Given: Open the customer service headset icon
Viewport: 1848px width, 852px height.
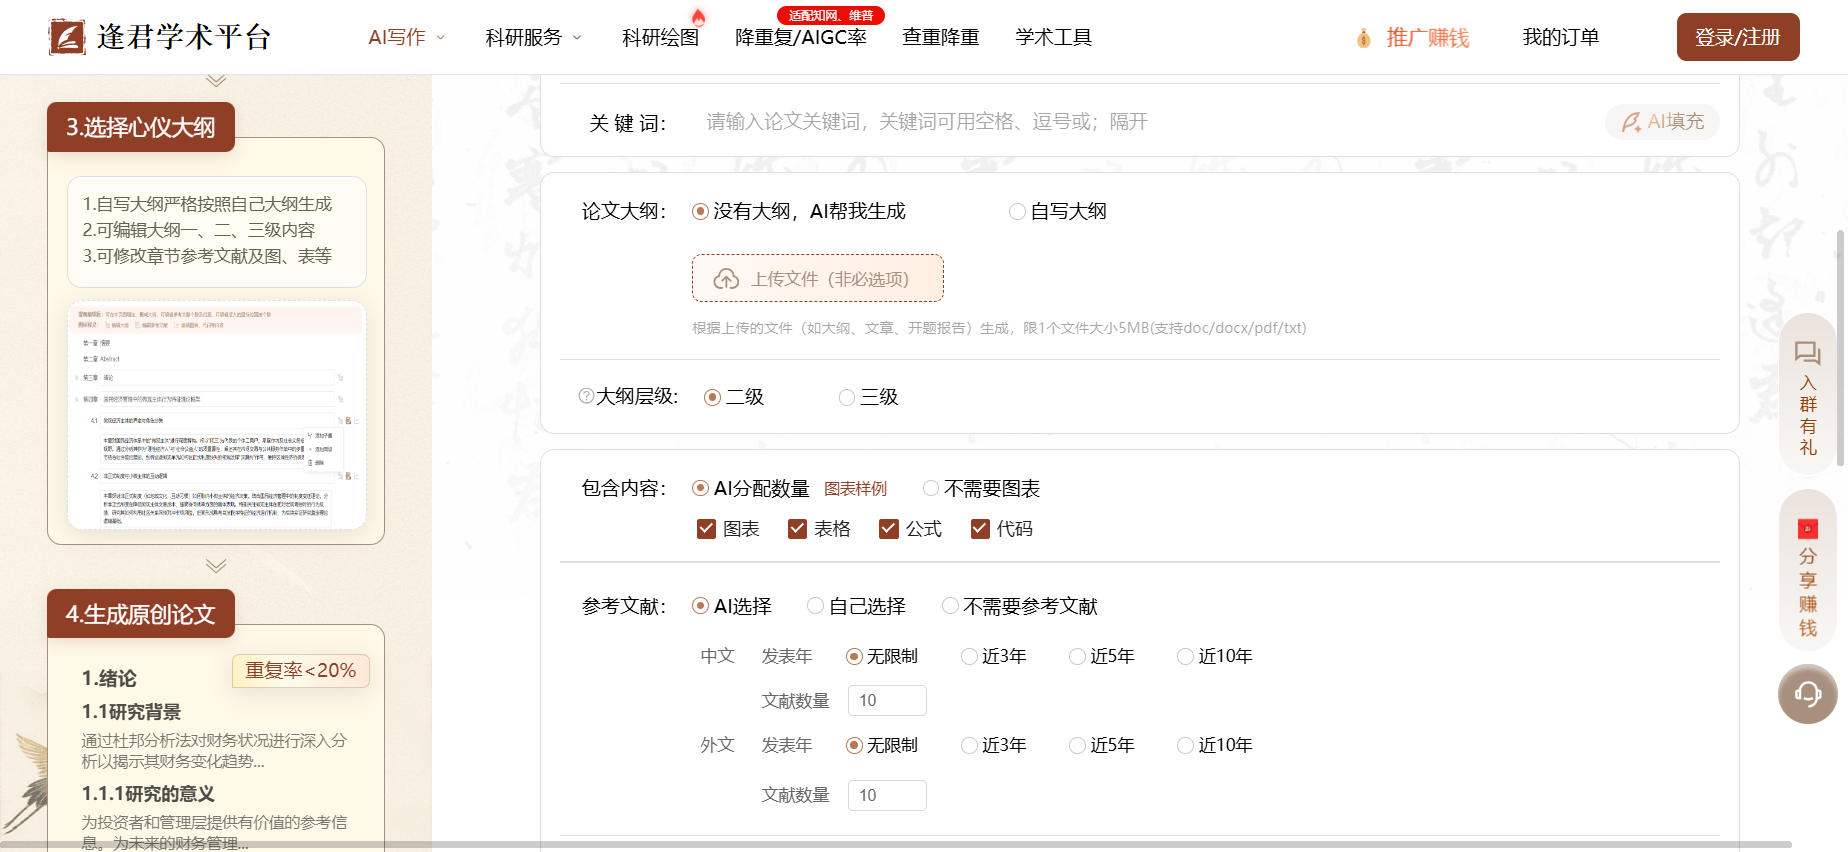Looking at the screenshot, I should tap(1807, 694).
